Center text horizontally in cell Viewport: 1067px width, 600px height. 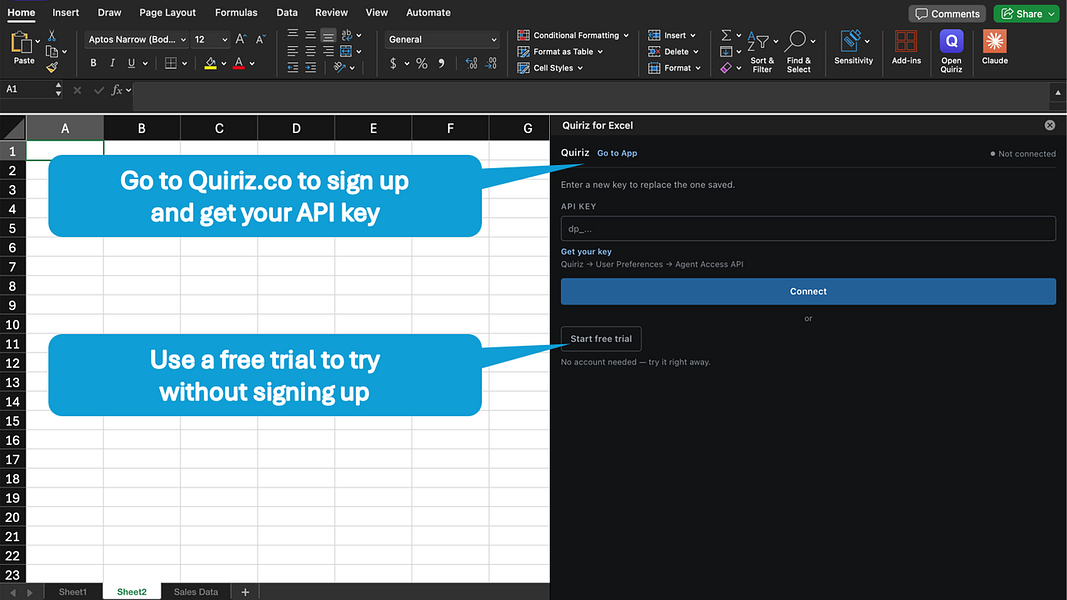click(x=310, y=51)
